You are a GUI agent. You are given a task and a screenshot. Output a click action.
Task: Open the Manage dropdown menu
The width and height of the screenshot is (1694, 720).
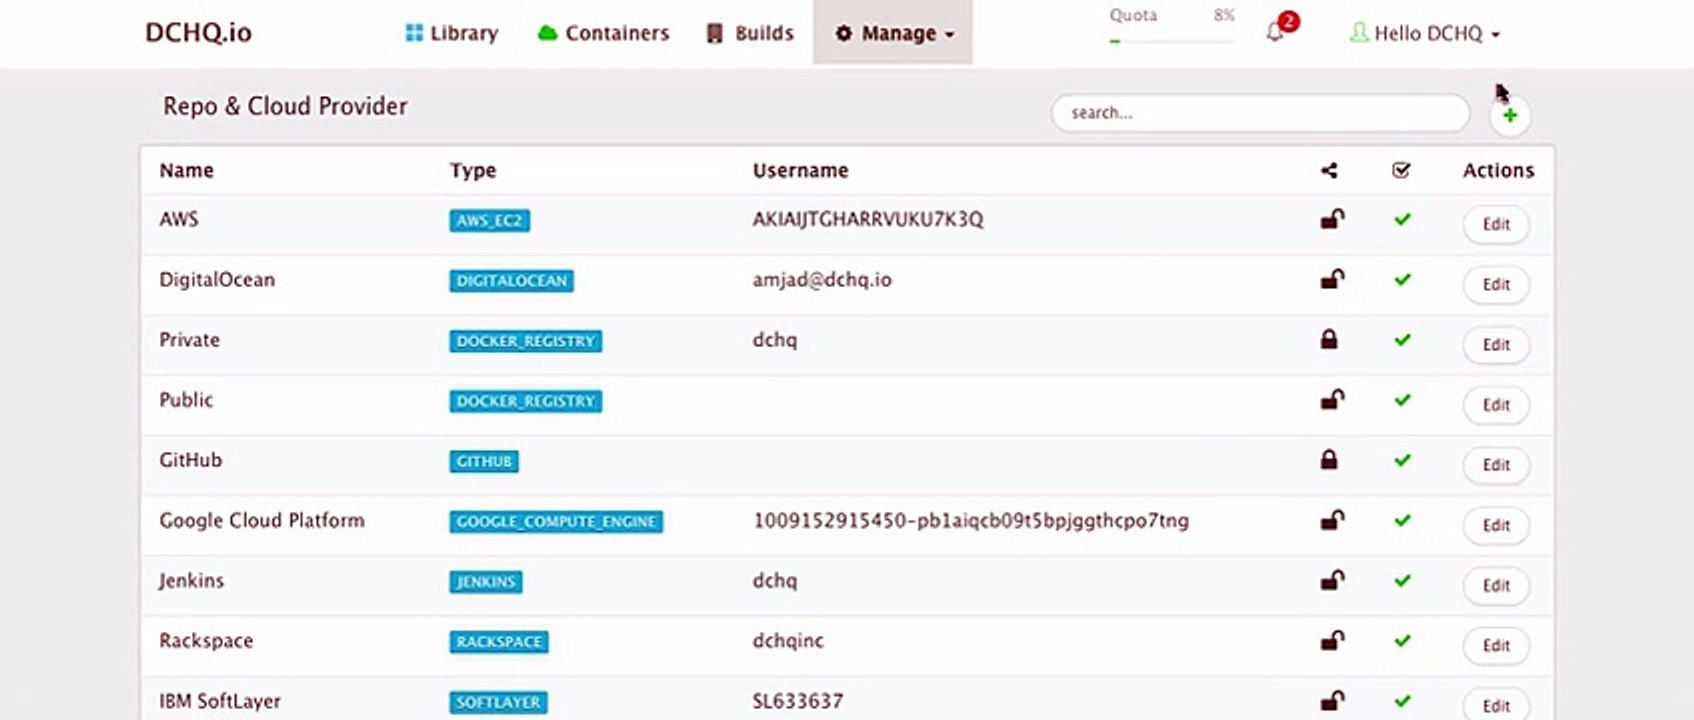pos(893,33)
